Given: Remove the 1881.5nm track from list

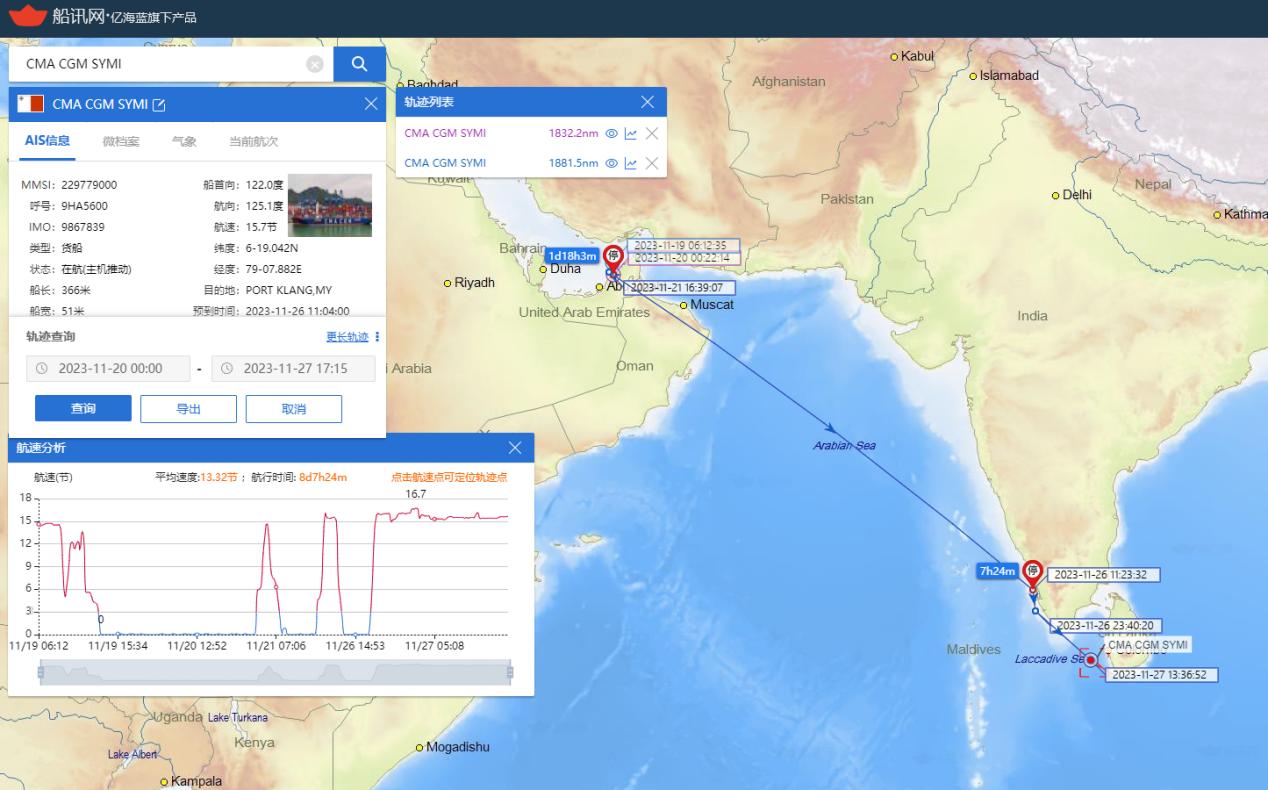Looking at the screenshot, I should [652, 163].
